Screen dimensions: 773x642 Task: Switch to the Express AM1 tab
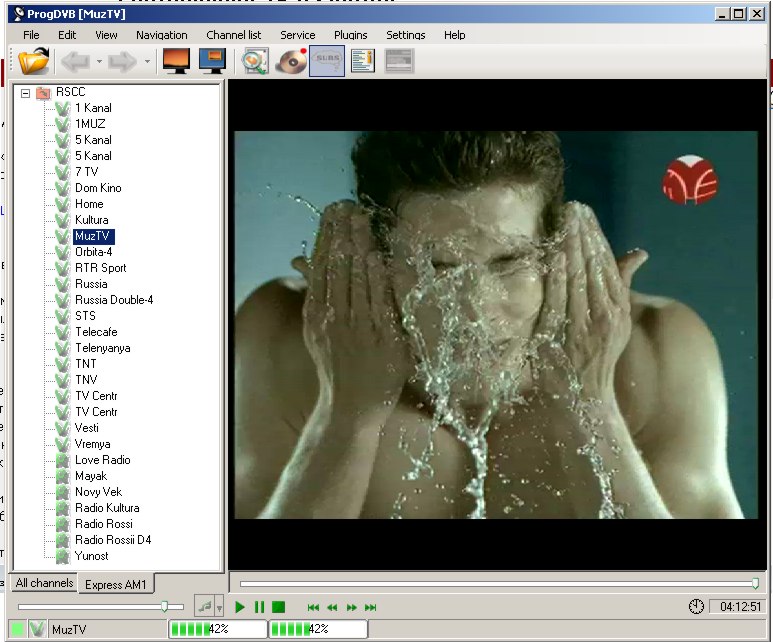pyautogui.click(x=115, y=584)
